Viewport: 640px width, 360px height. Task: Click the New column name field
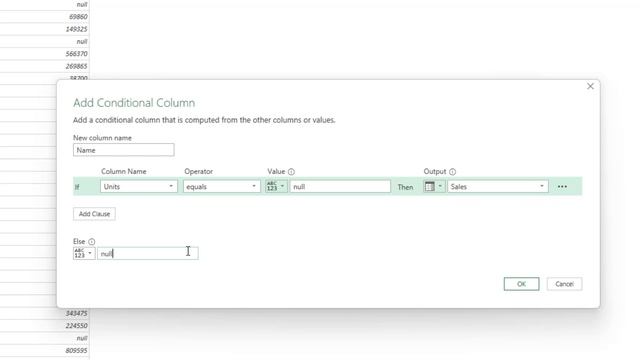pos(124,150)
